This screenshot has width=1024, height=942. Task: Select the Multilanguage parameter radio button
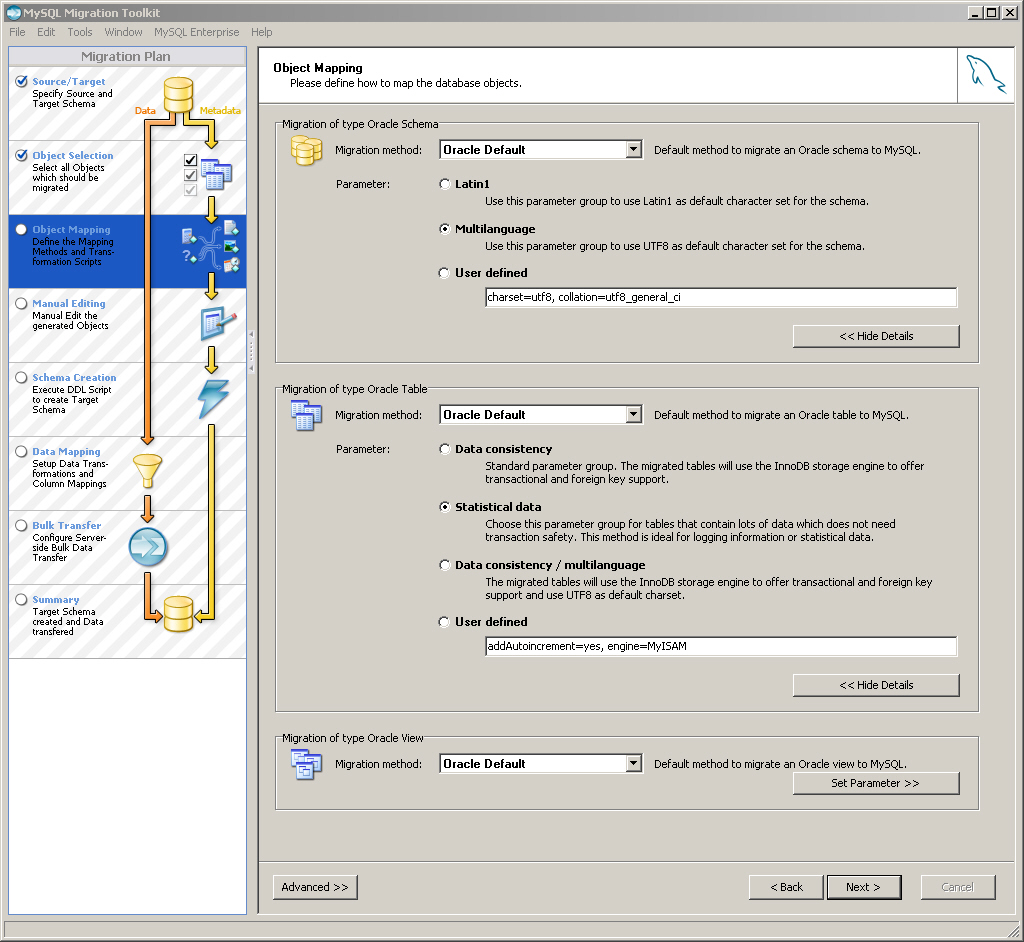click(x=445, y=229)
